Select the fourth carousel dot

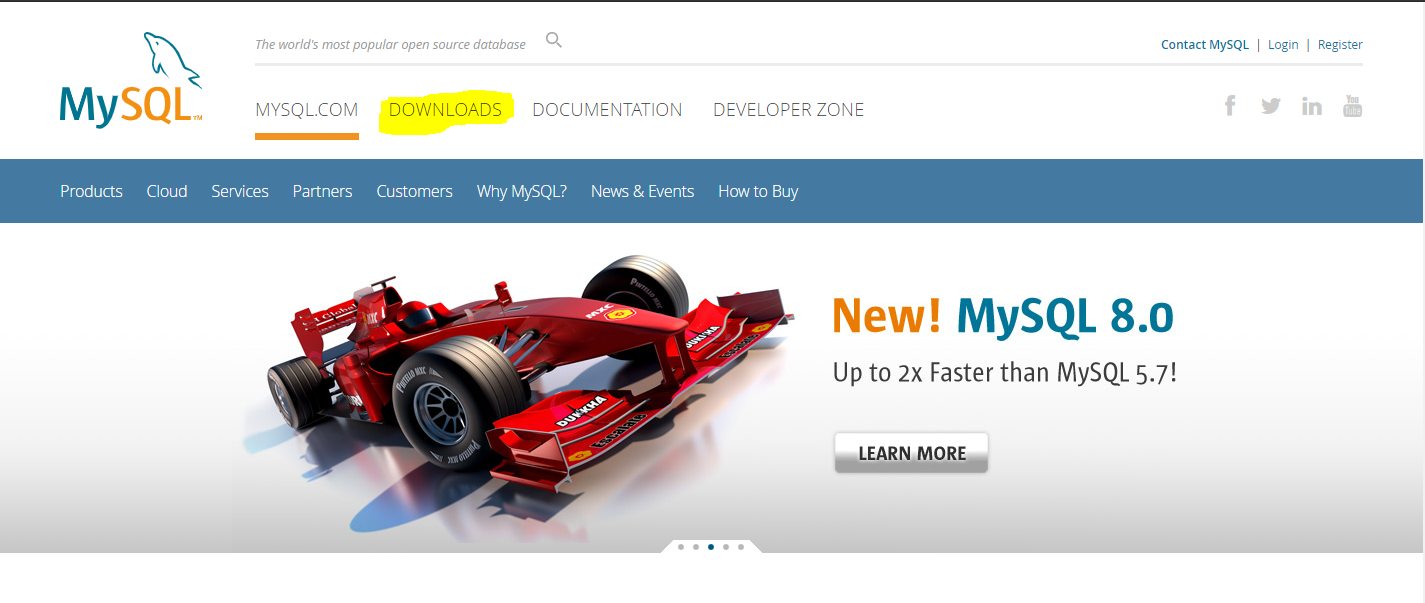coord(726,547)
